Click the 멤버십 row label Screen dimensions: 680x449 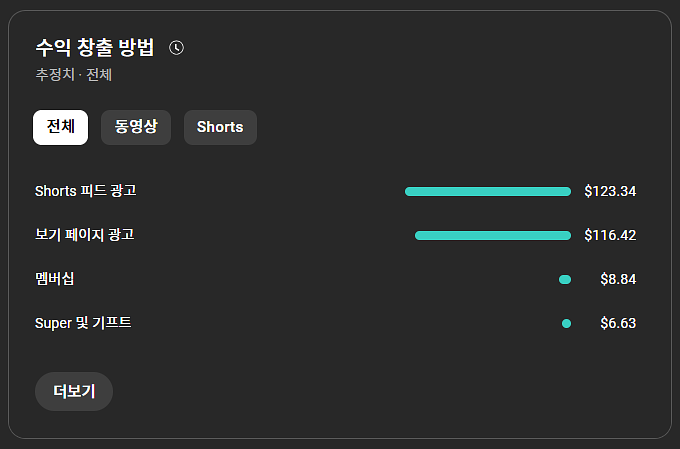pyautogui.click(x=54, y=279)
